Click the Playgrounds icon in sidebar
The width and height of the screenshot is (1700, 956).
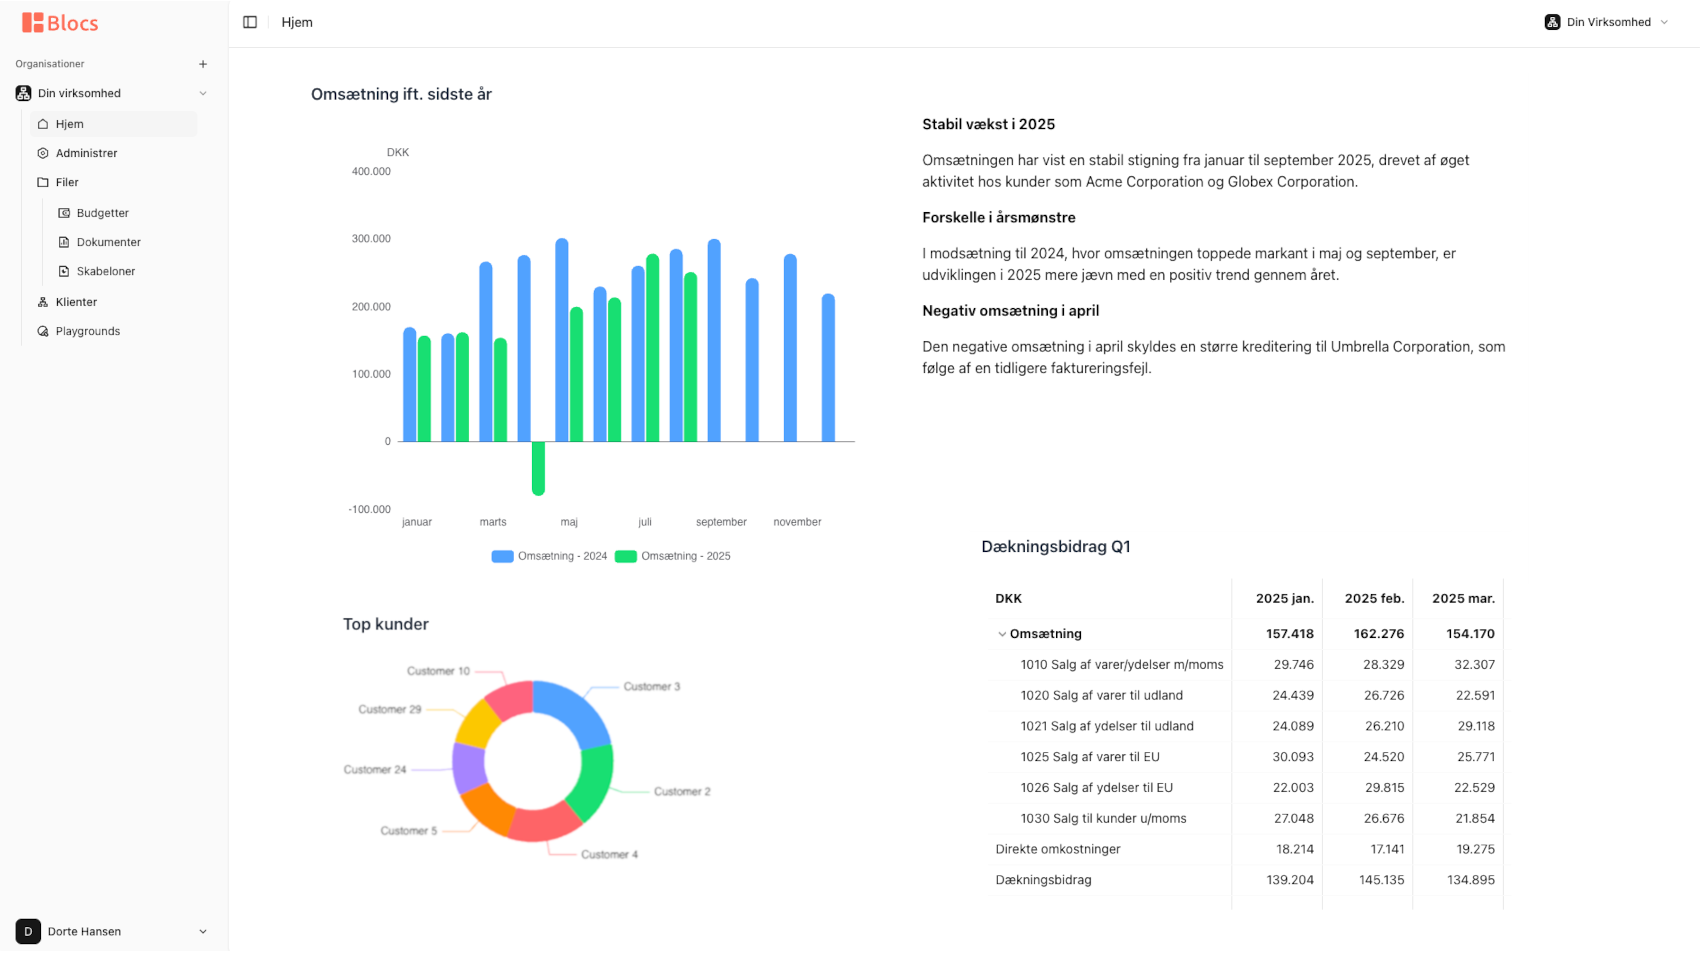coord(43,331)
